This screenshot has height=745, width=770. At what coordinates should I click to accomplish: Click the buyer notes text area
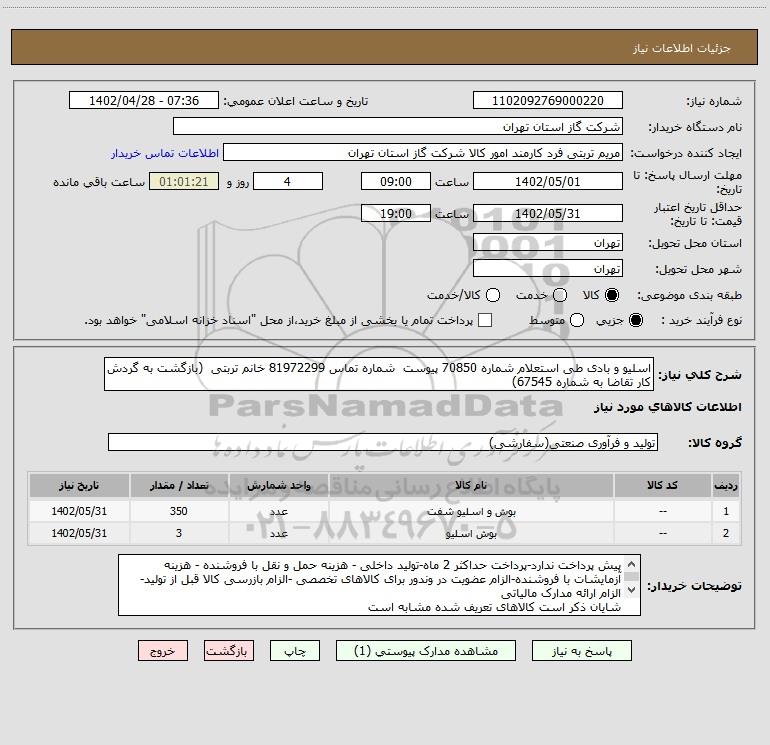pos(379,585)
